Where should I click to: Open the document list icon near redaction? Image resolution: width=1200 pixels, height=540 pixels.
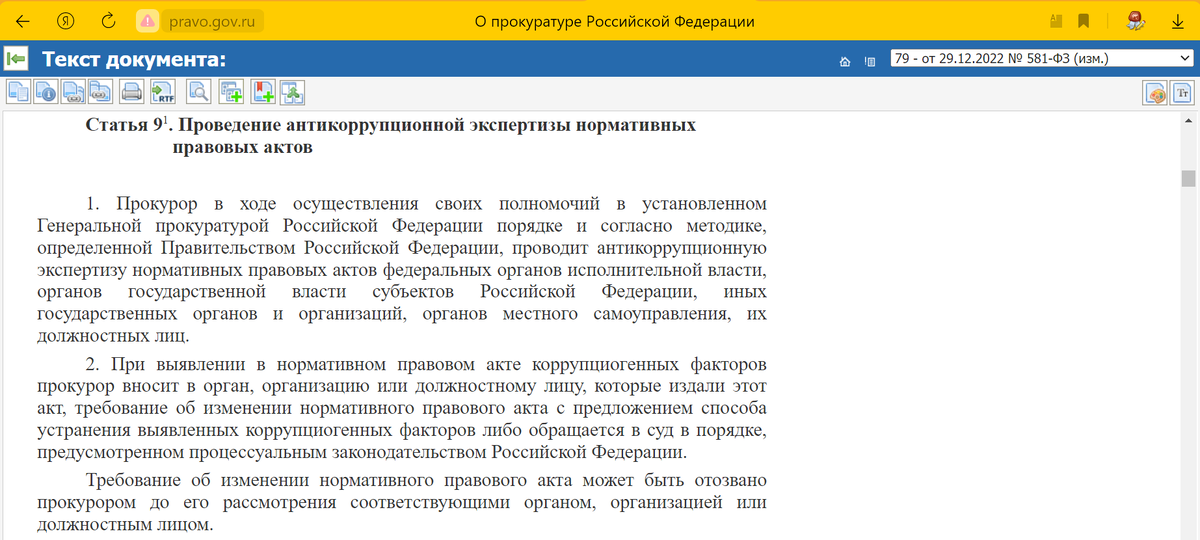tap(870, 62)
